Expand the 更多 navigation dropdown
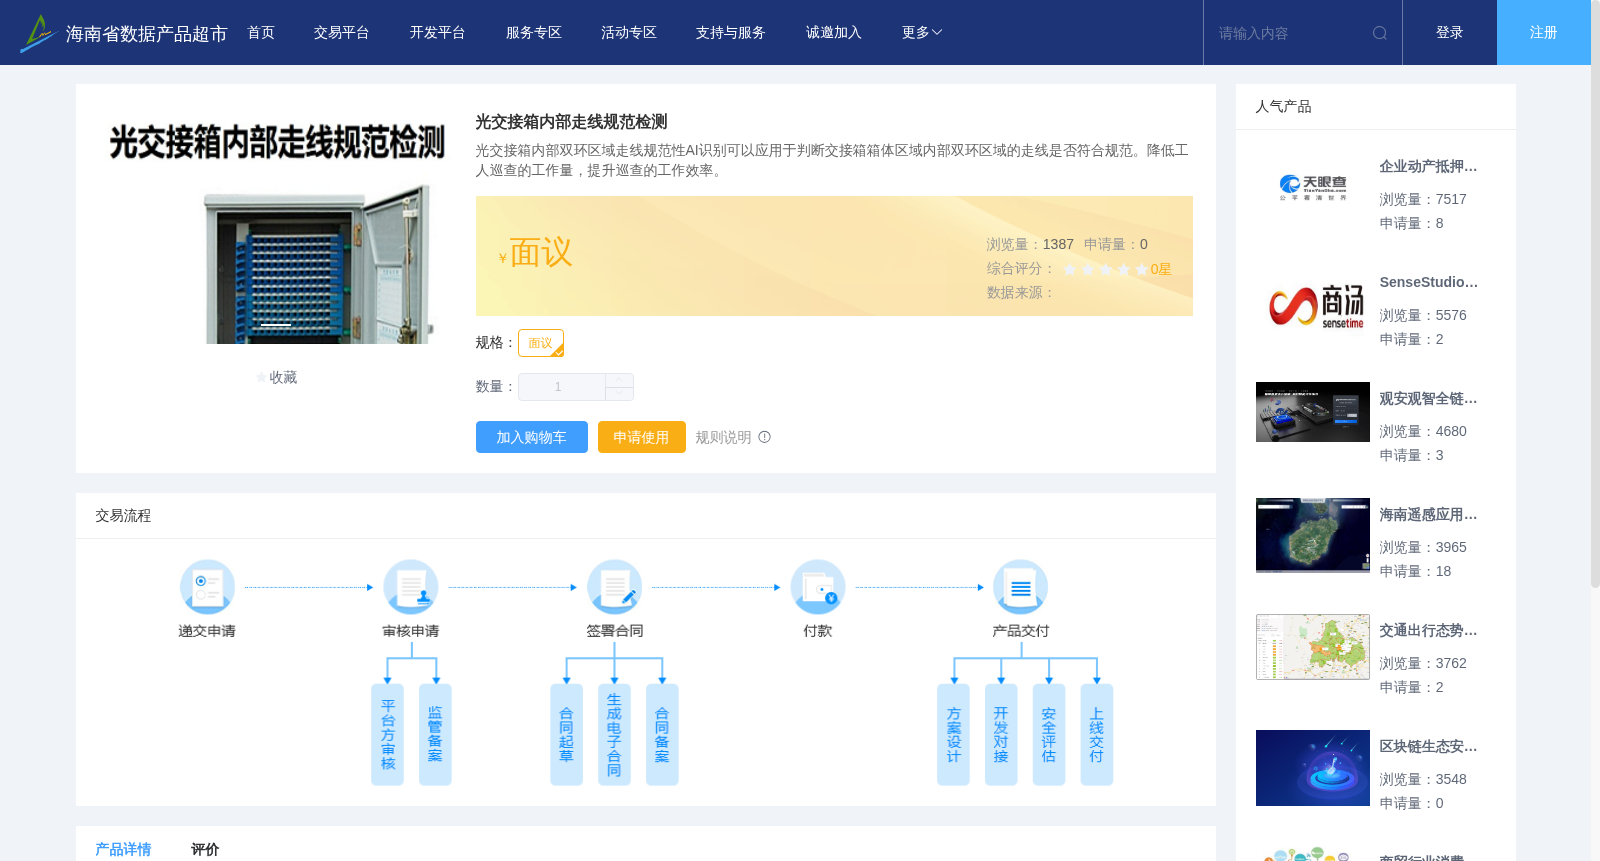Image resolution: width=1600 pixels, height=861 pixels. [922, 33]
